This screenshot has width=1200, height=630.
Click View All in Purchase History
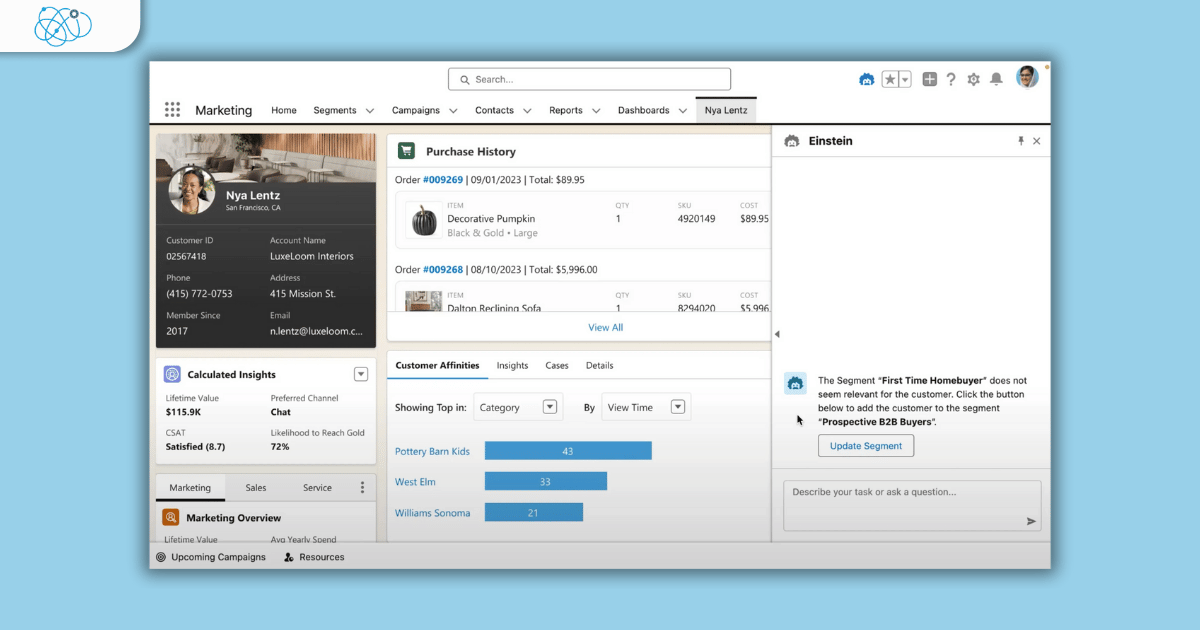(605, 327)
